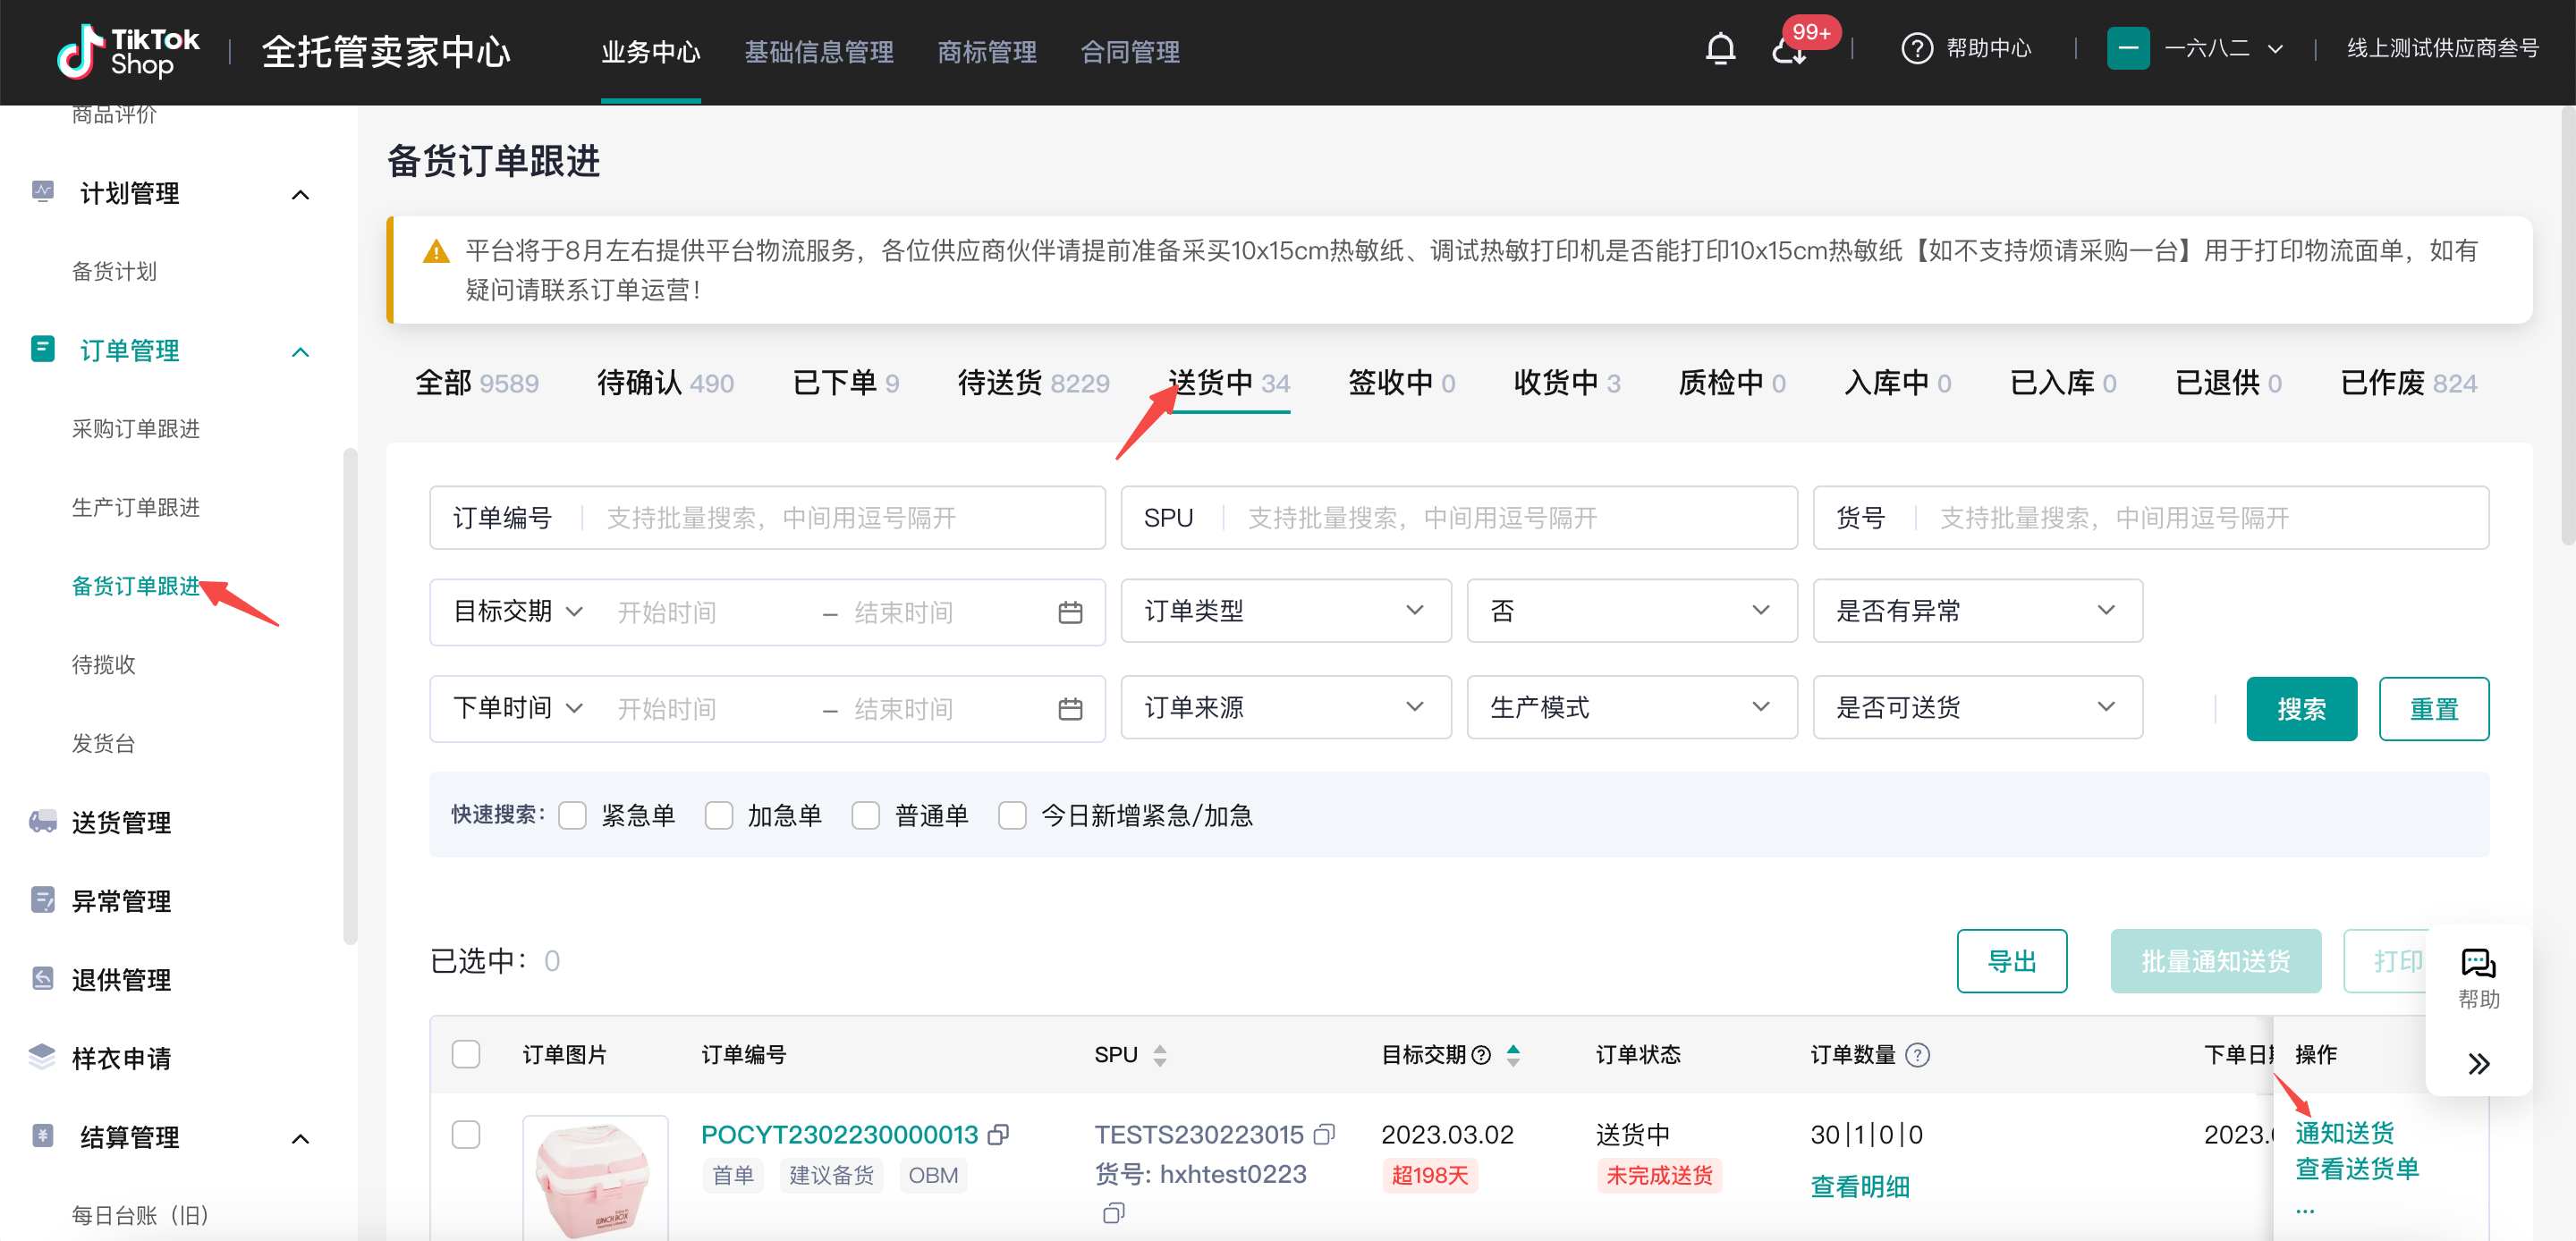This screenshot has width=2576, height=1241.
Task: Open the dropdown showing 否
Action: click(1631, 610)
